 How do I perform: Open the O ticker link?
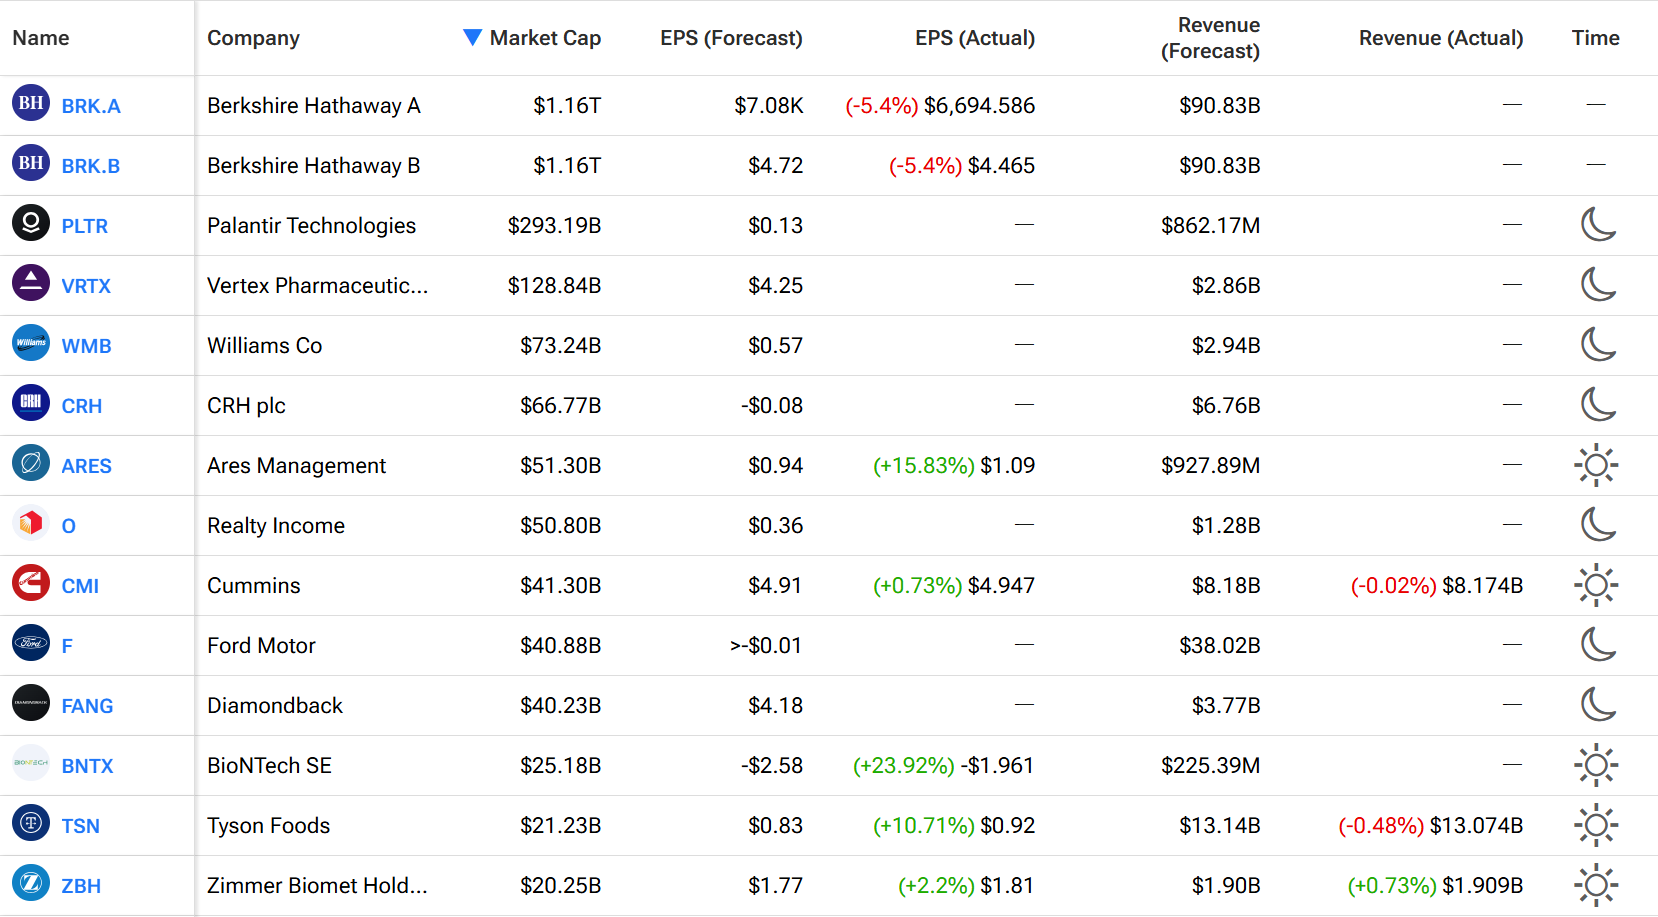tap(68, 526)
